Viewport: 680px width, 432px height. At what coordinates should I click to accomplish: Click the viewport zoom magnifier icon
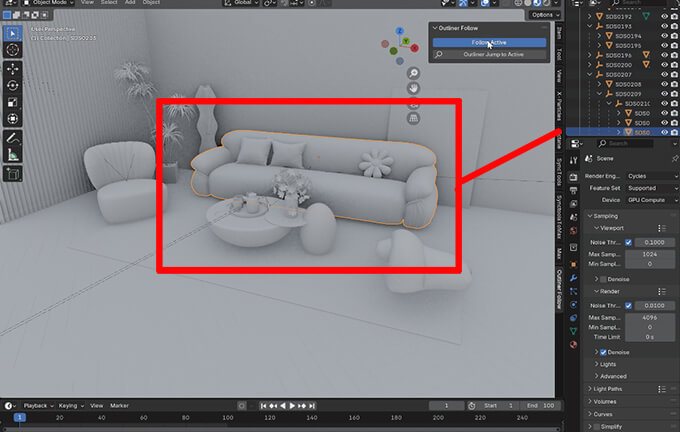coord(412,73)
